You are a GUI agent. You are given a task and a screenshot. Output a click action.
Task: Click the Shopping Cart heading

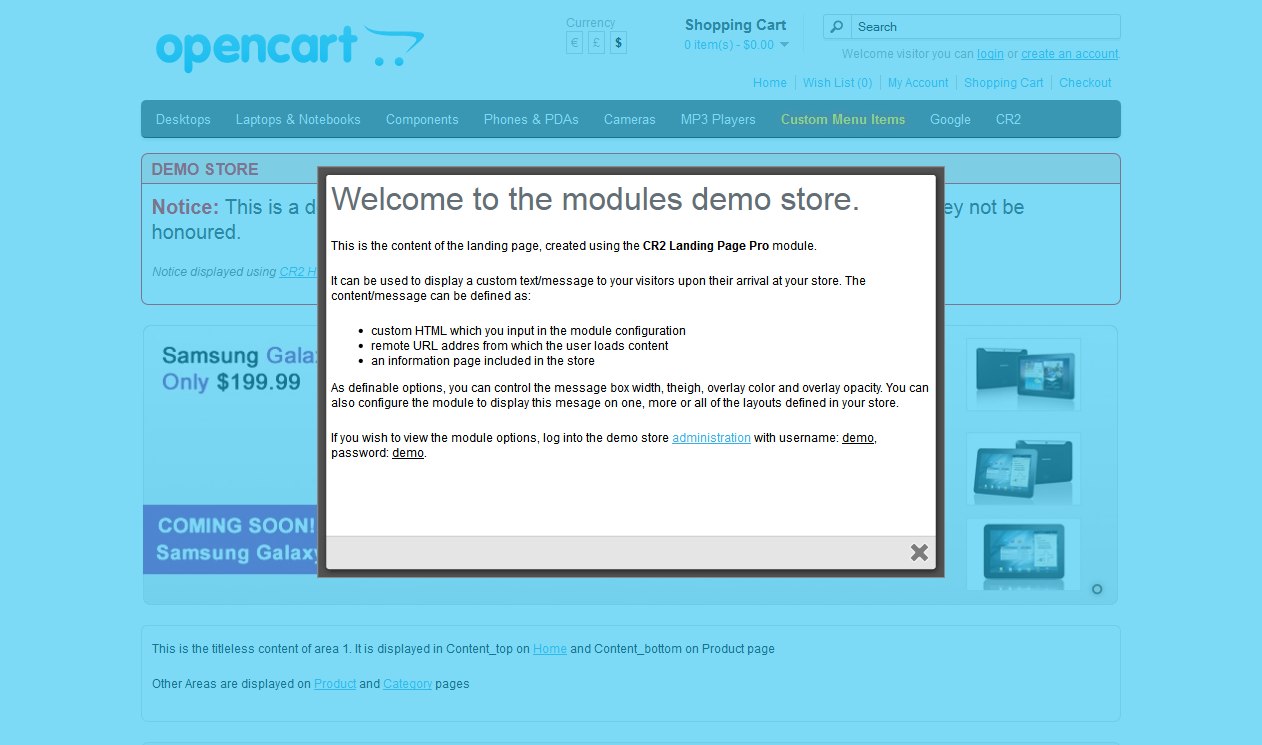point(736,25)
